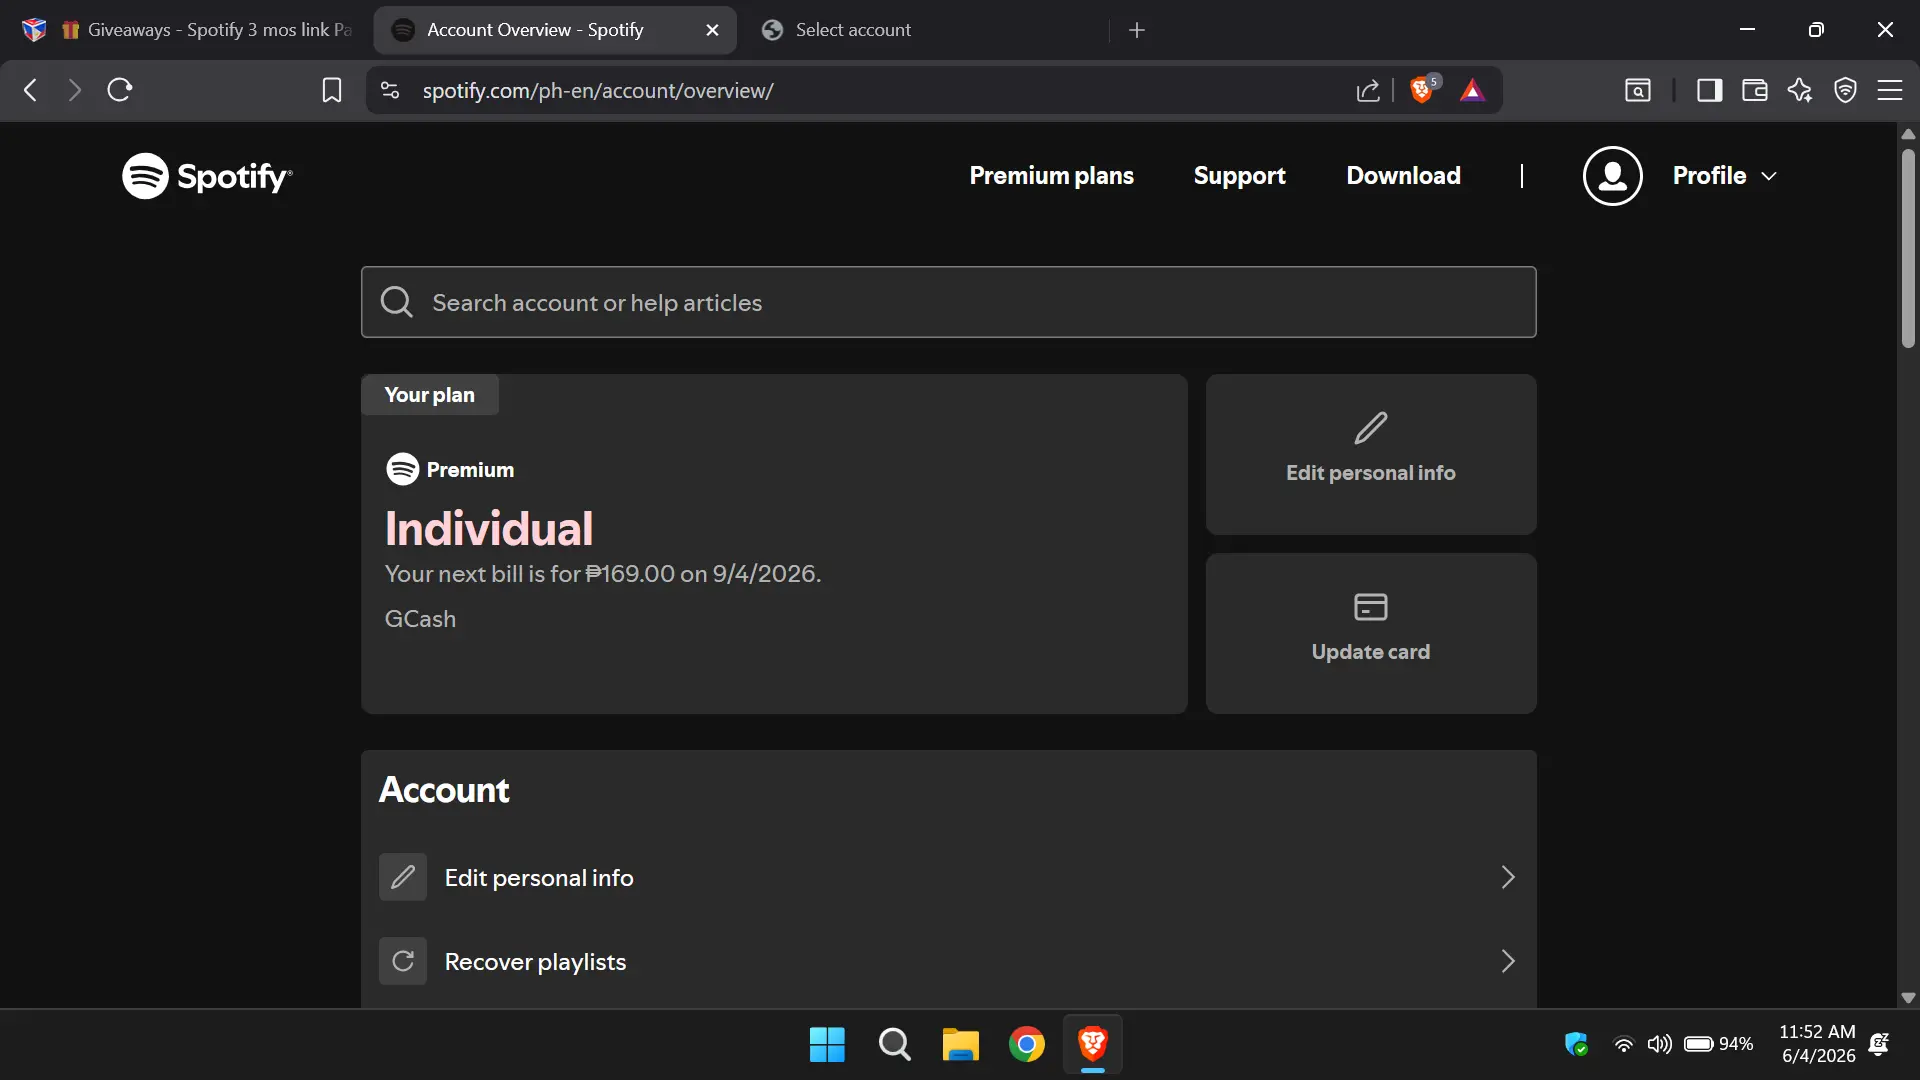1920x1080 pixels.
Task: Click the GCash payment method text
Action: pos(420,619)
